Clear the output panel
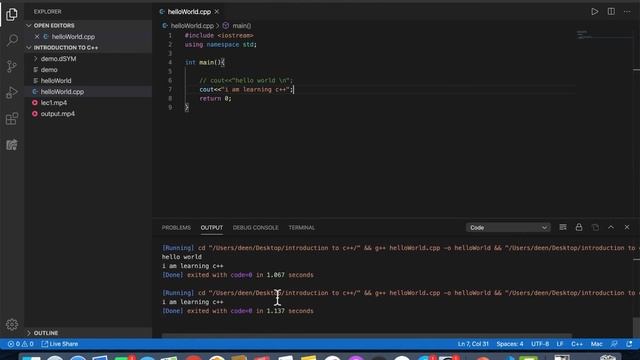The image size is (640, 360). (x=563, y=227)
